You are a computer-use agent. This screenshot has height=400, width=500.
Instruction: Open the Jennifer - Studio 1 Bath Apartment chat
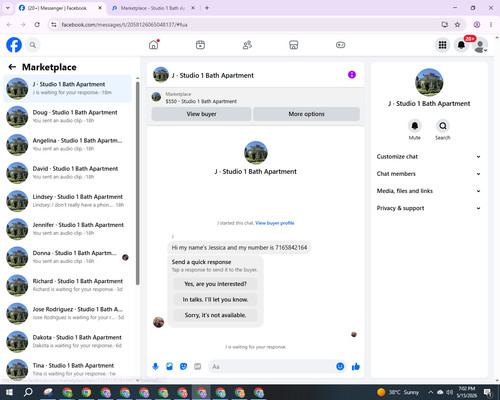(x=67, y=229)
